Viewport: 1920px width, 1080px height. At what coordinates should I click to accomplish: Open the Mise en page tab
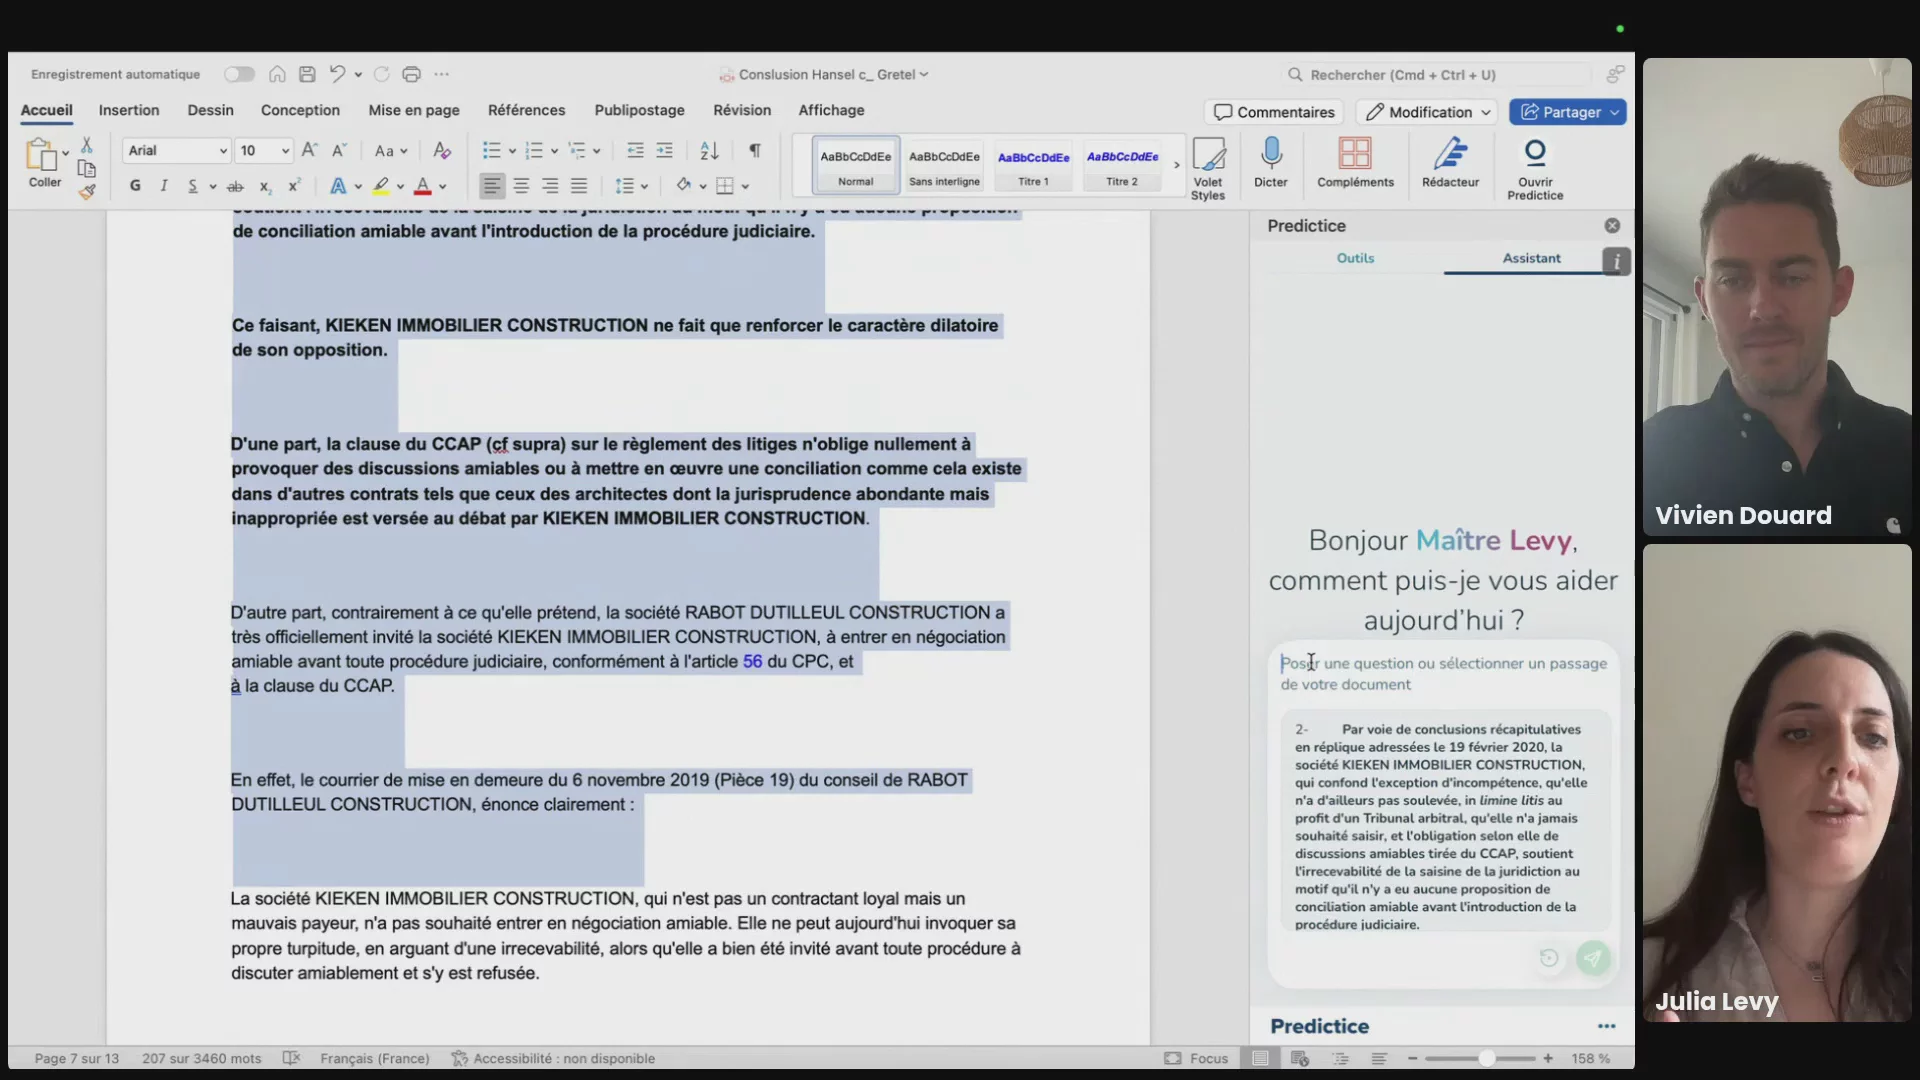pos(414,110)
